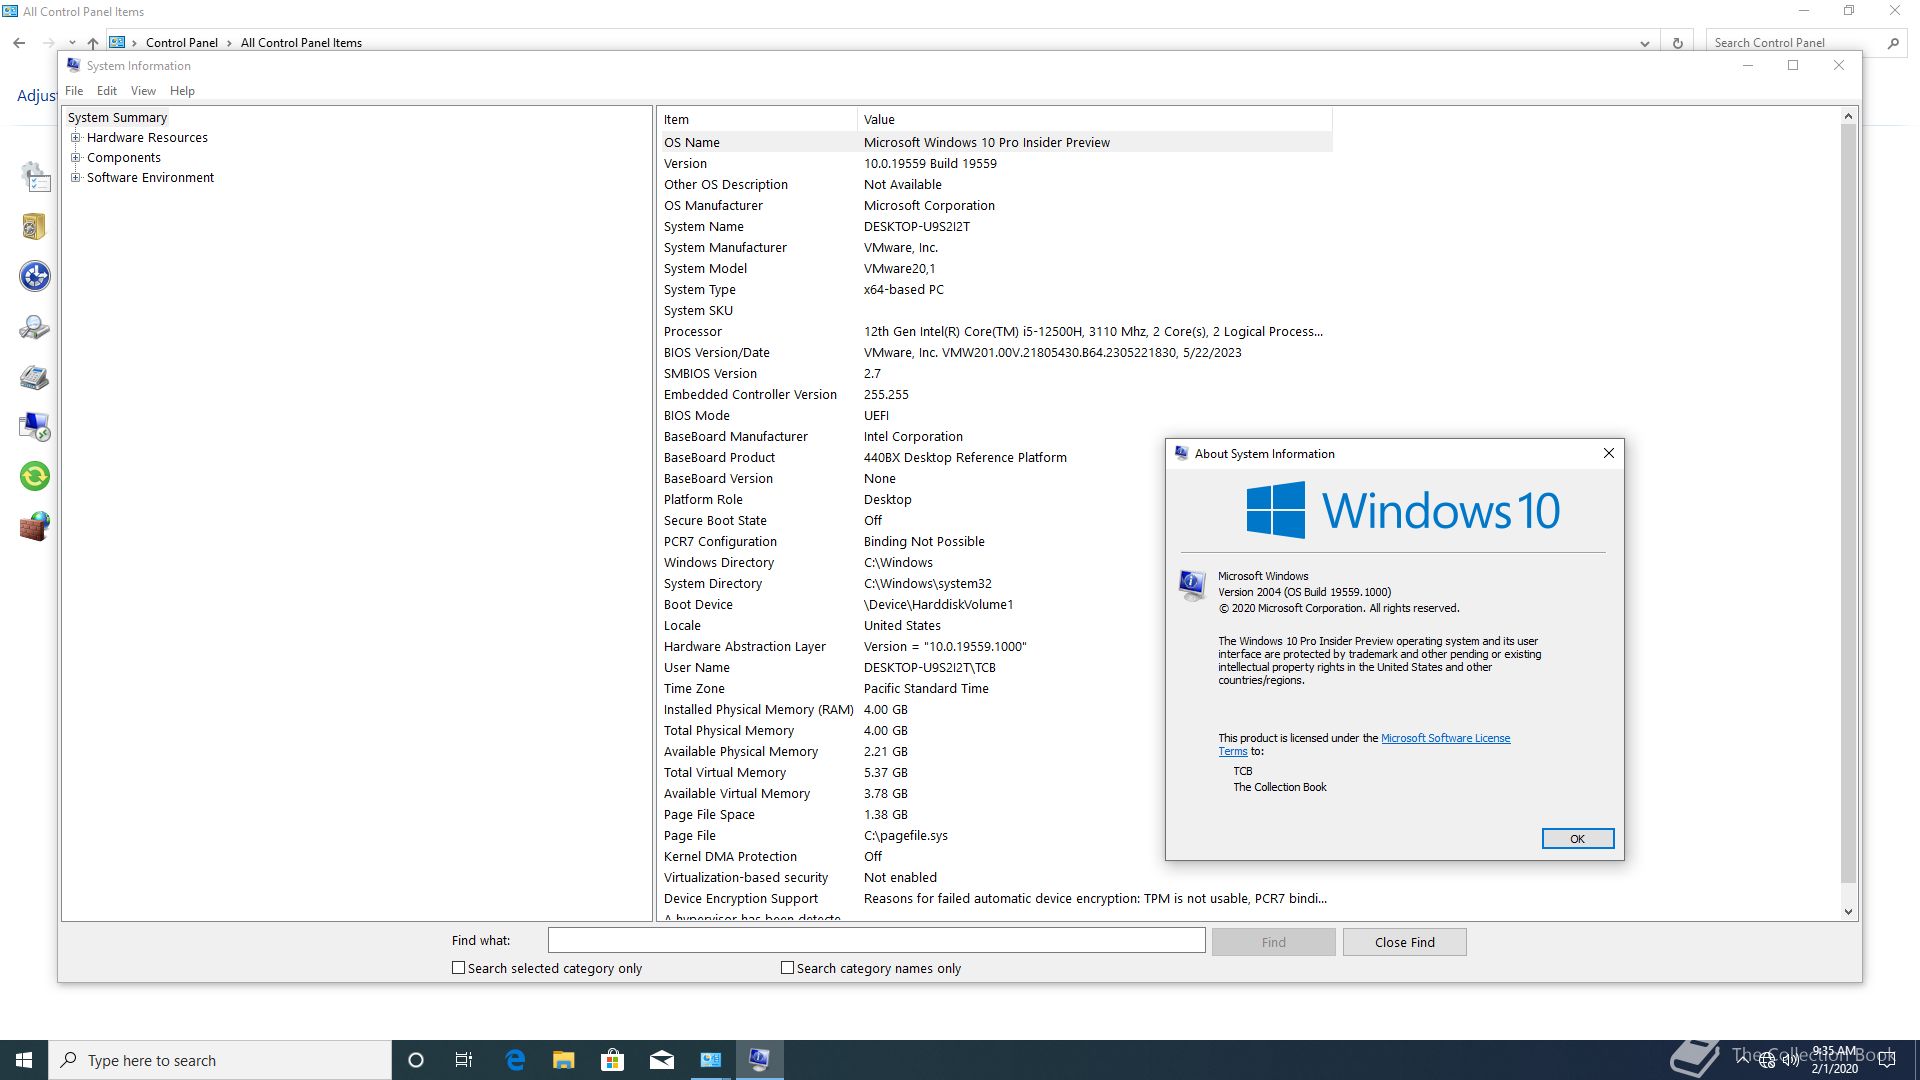The image size is (1920, 1080).
Task: Open Microsoft Store from the taskbar
Action: point(612,1060)
